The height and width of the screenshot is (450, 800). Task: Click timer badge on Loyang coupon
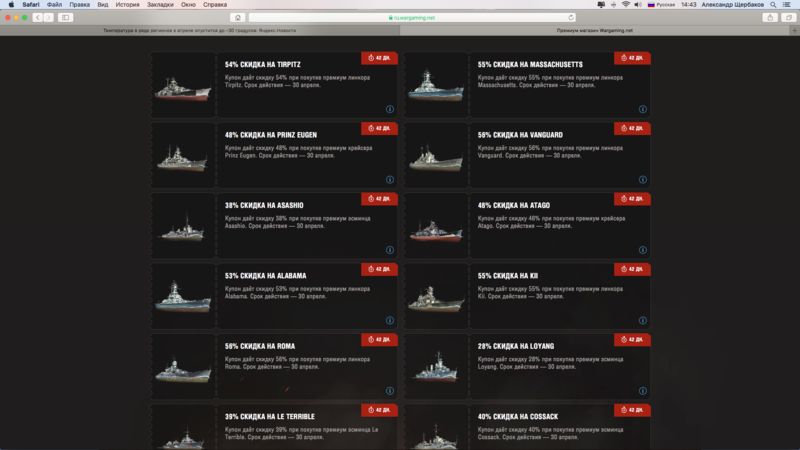tap(632, 340)
